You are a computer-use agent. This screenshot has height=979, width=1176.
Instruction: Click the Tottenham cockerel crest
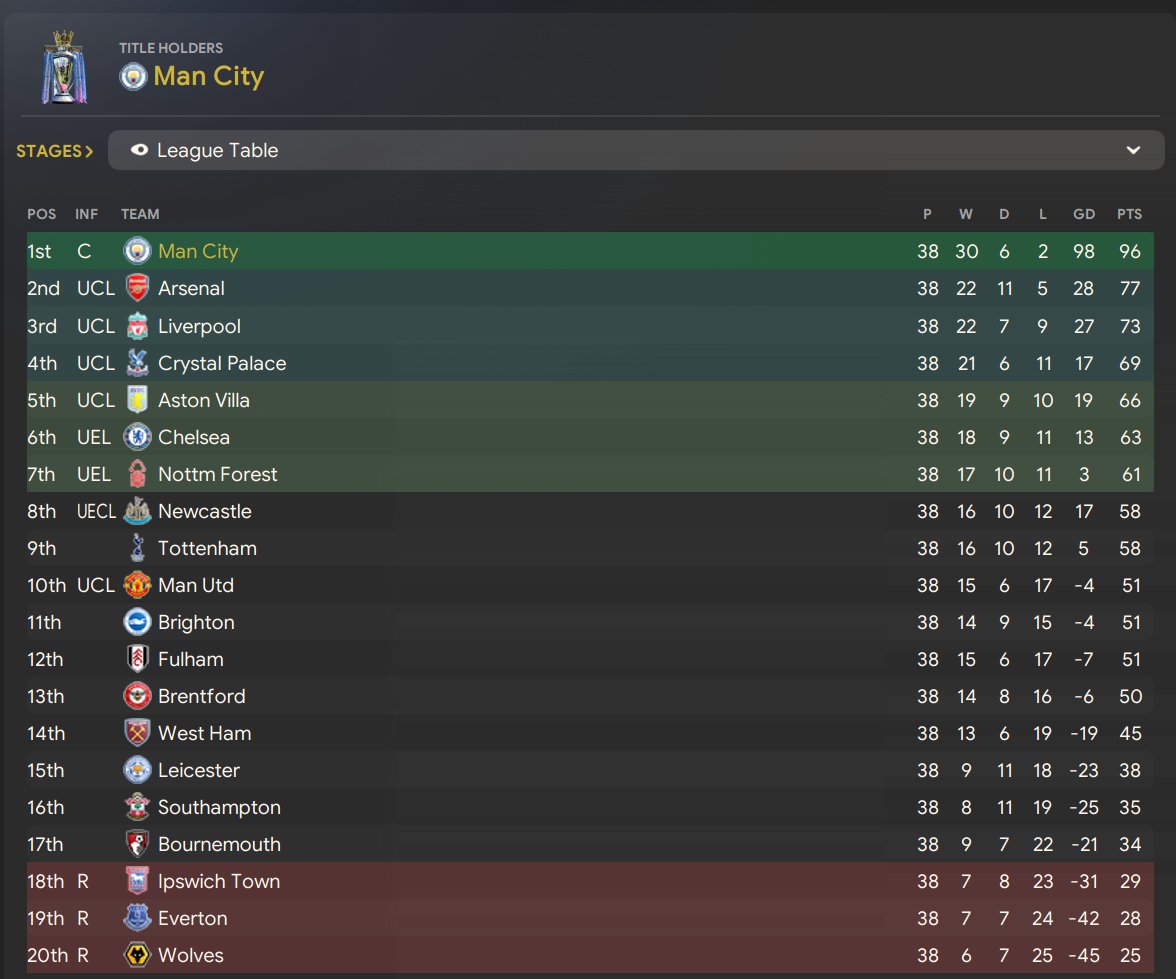click(x=137, y=548)
